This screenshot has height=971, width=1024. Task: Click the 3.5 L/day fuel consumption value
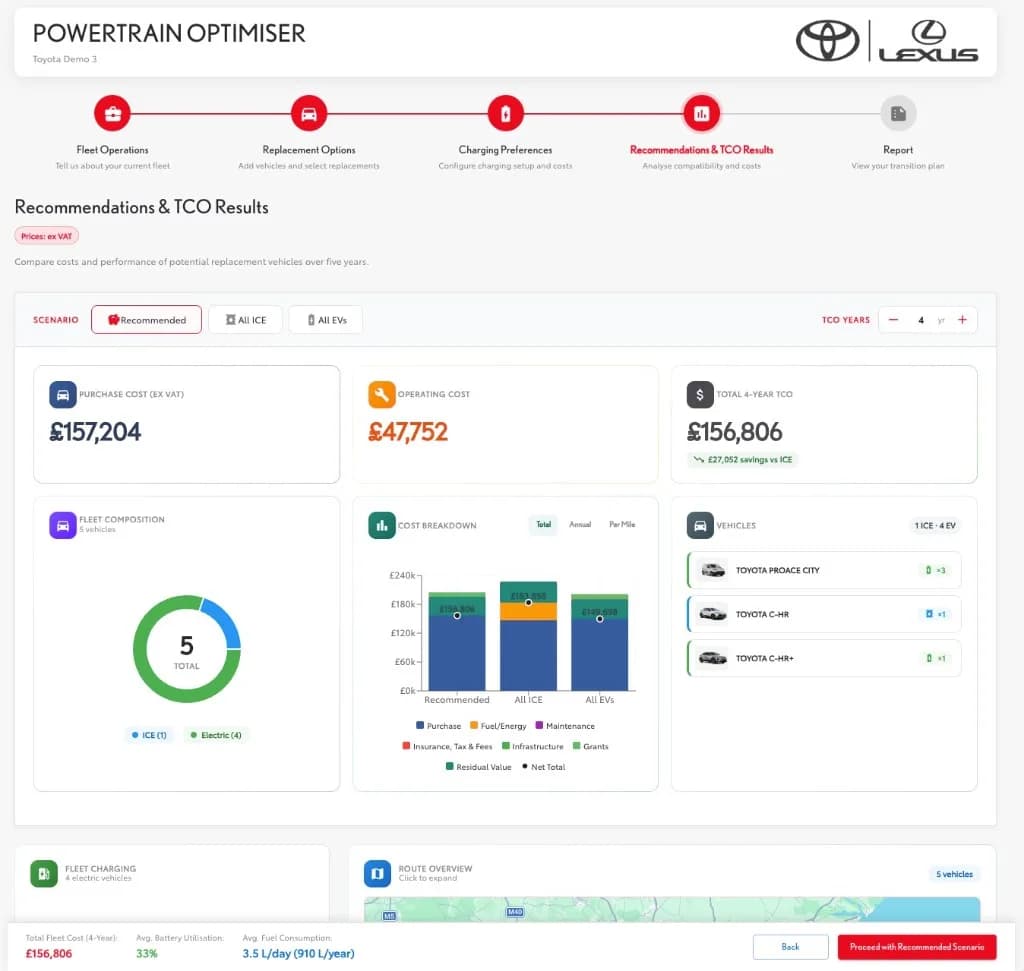tap(298, 954)
